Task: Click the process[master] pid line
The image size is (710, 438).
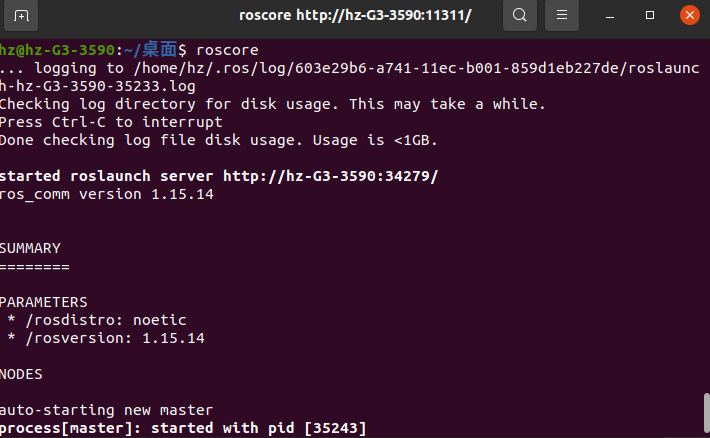Action: coord(183,429)
